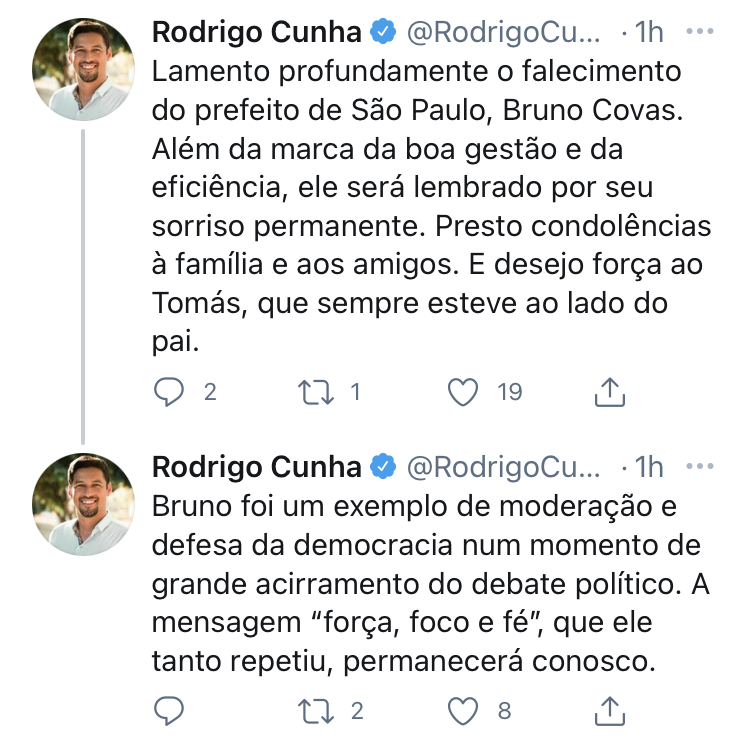Open the more options menu on first tweet
The image size is (750, 742).
(700, 31)
